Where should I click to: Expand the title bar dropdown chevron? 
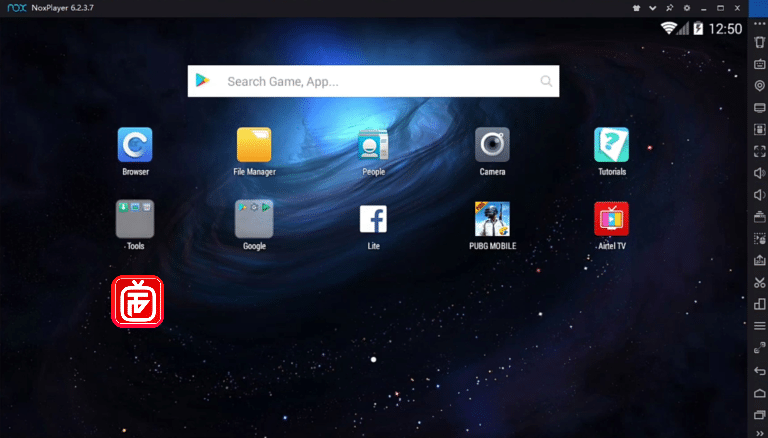tap(652, 8)
